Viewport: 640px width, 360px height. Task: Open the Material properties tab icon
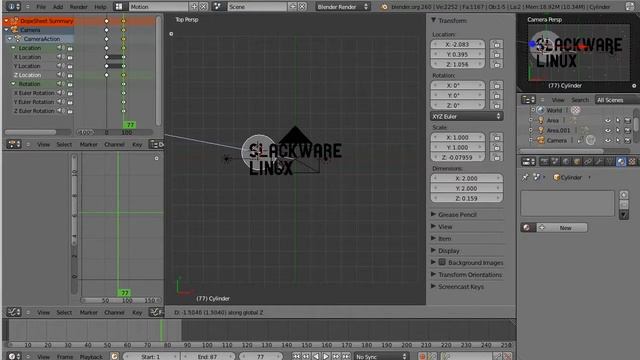coord(621,162)
